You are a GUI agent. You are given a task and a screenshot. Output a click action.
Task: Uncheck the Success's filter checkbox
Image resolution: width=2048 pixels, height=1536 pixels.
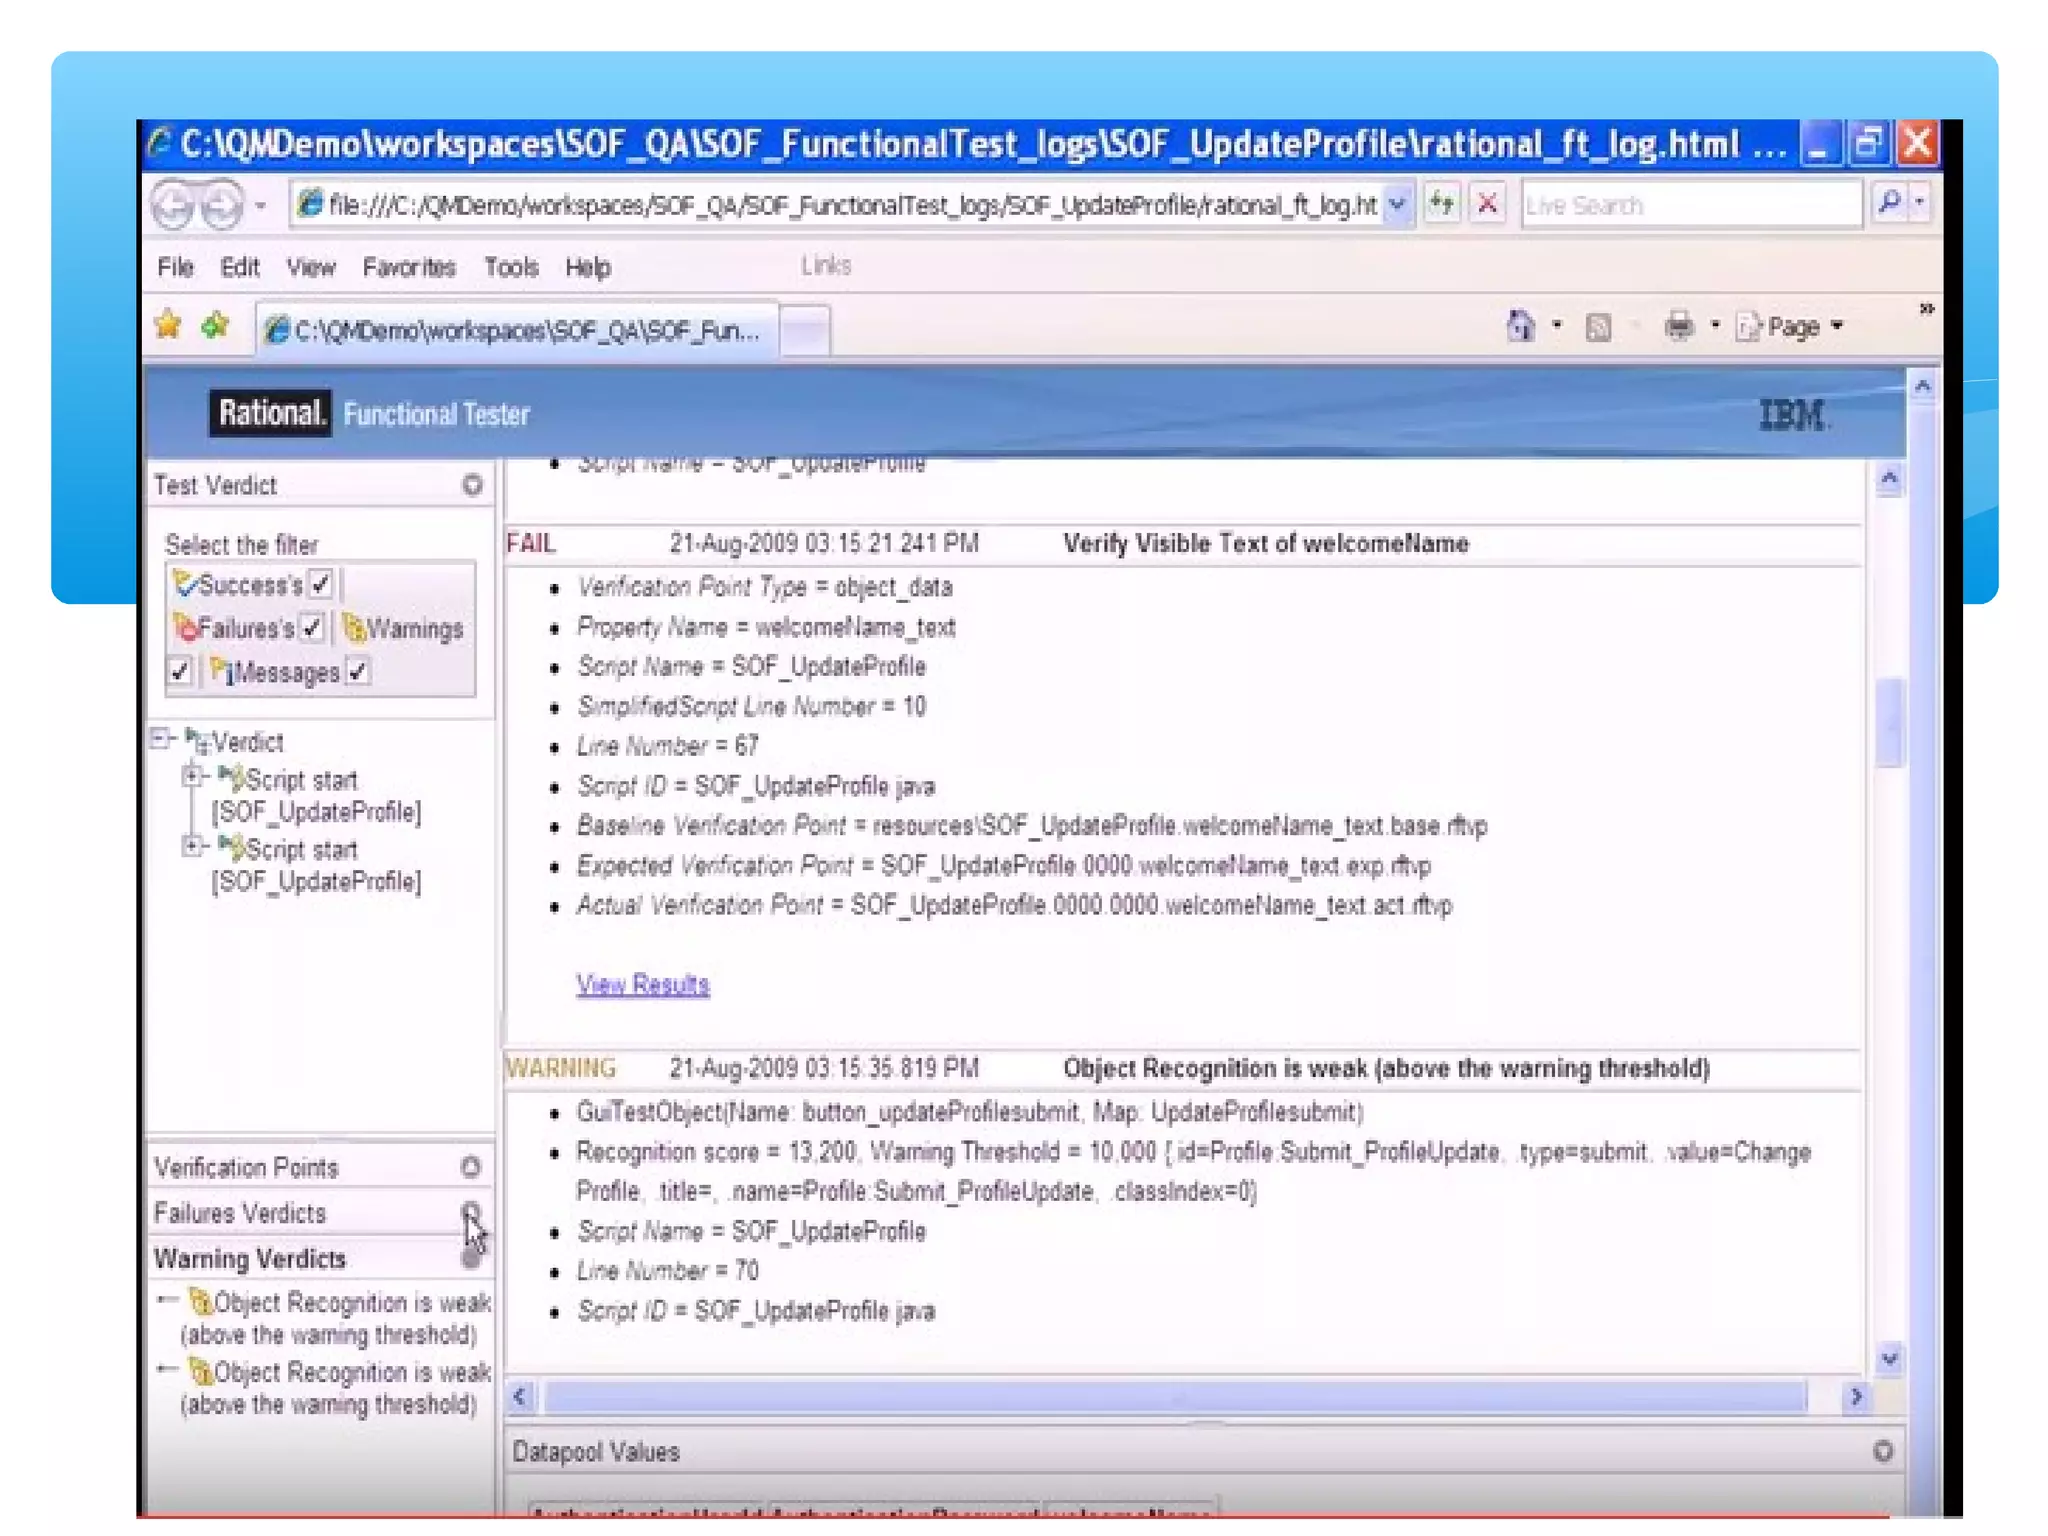[321, 584]
